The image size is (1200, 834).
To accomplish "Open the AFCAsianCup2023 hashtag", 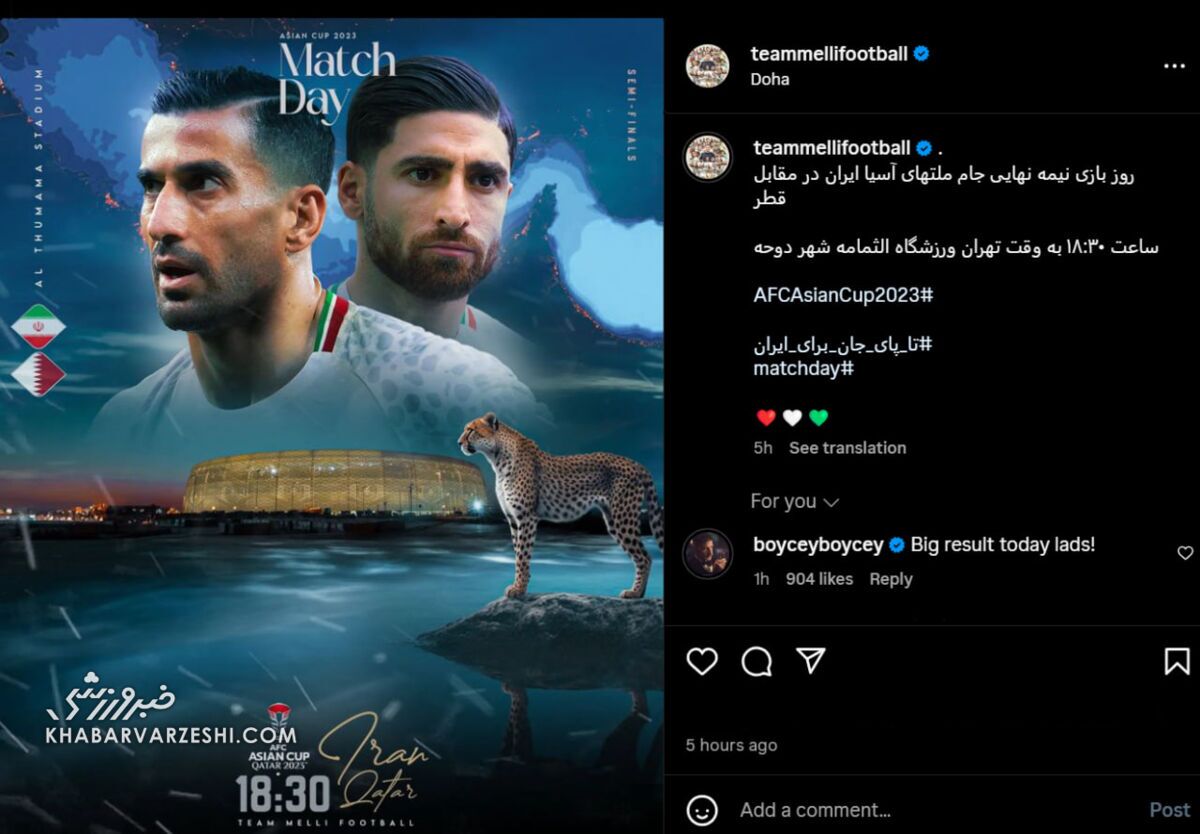I will [843, 296].
